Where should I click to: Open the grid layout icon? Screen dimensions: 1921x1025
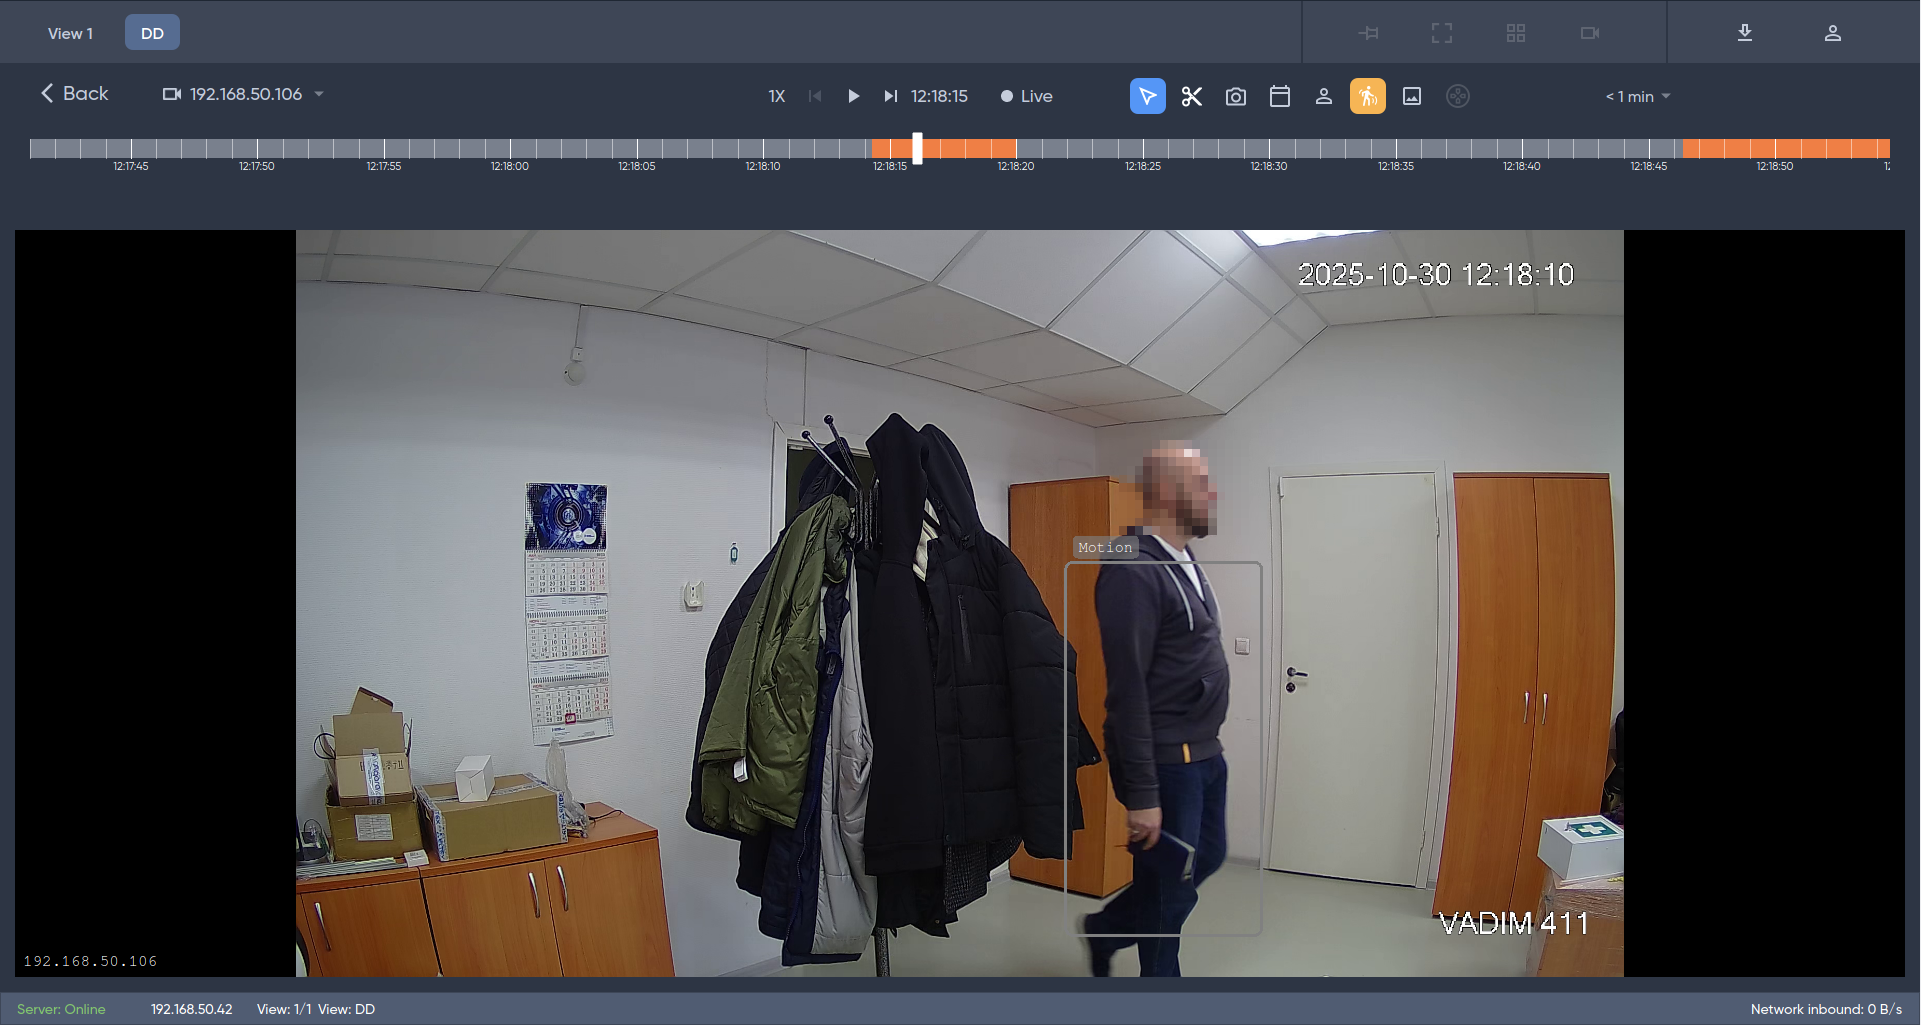[x=1516, y=33]
